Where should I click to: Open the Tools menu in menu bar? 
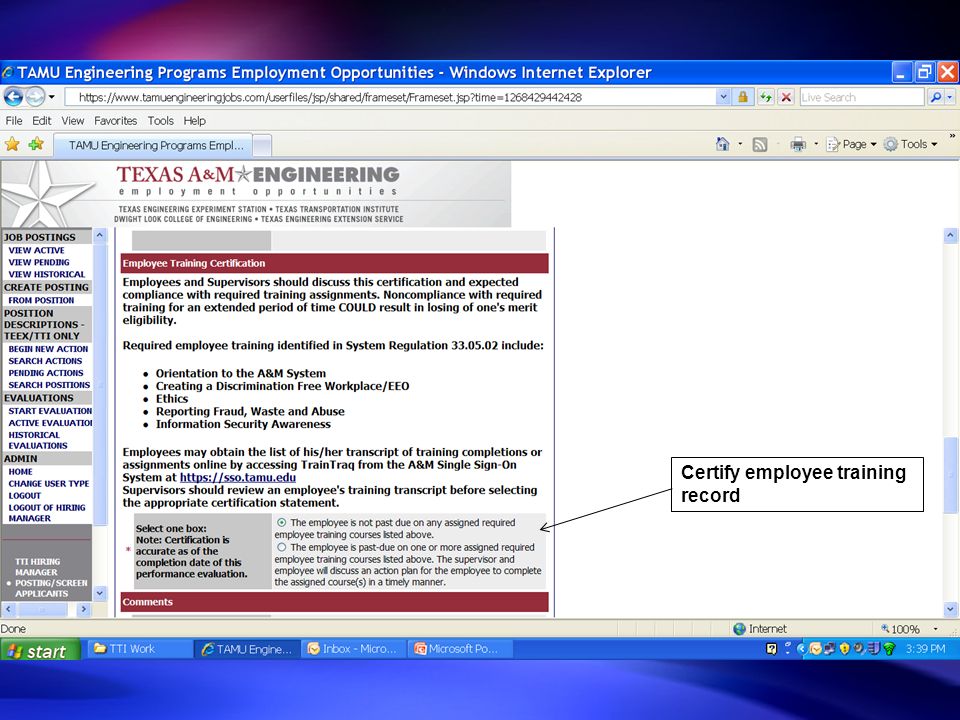point(160,121)
